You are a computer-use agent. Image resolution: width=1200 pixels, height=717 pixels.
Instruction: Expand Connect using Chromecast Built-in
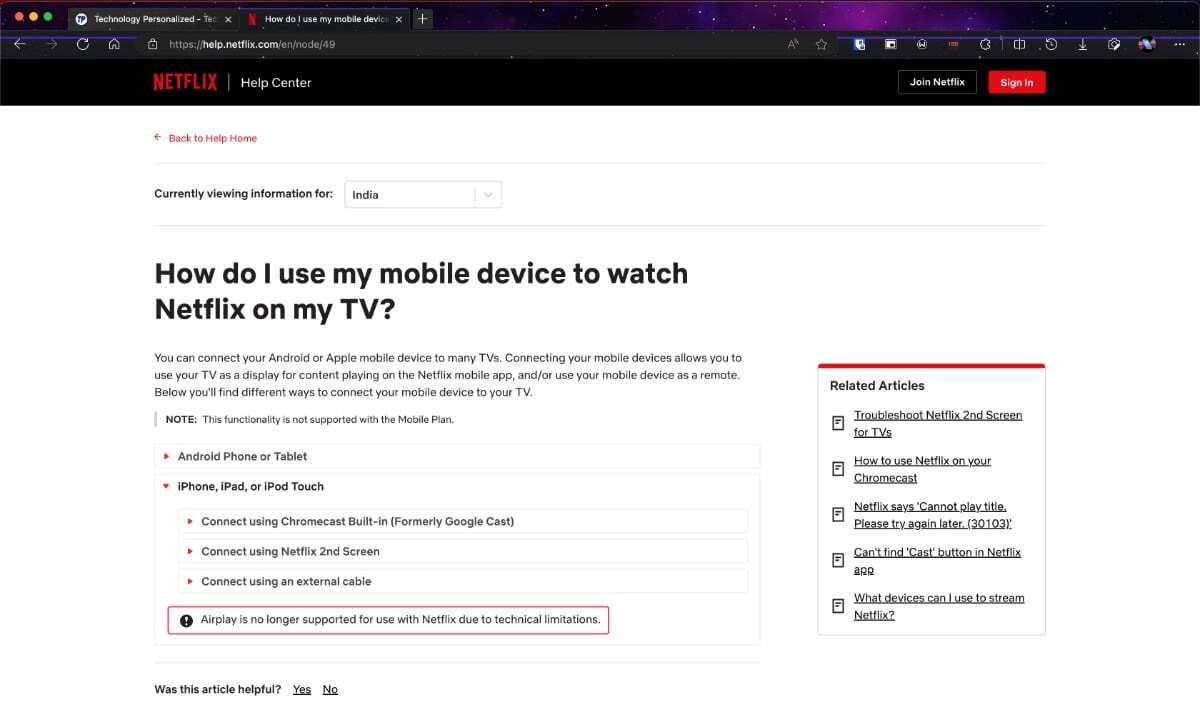click(462, 521)
